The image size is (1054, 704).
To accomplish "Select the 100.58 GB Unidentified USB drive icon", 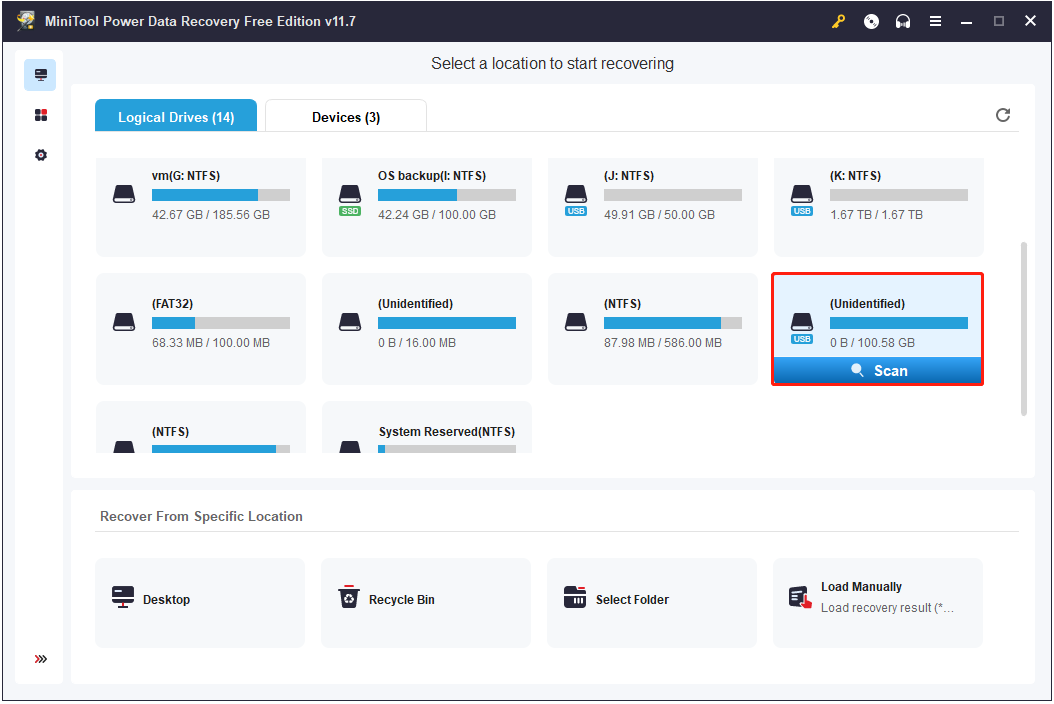I will point(802,327).
